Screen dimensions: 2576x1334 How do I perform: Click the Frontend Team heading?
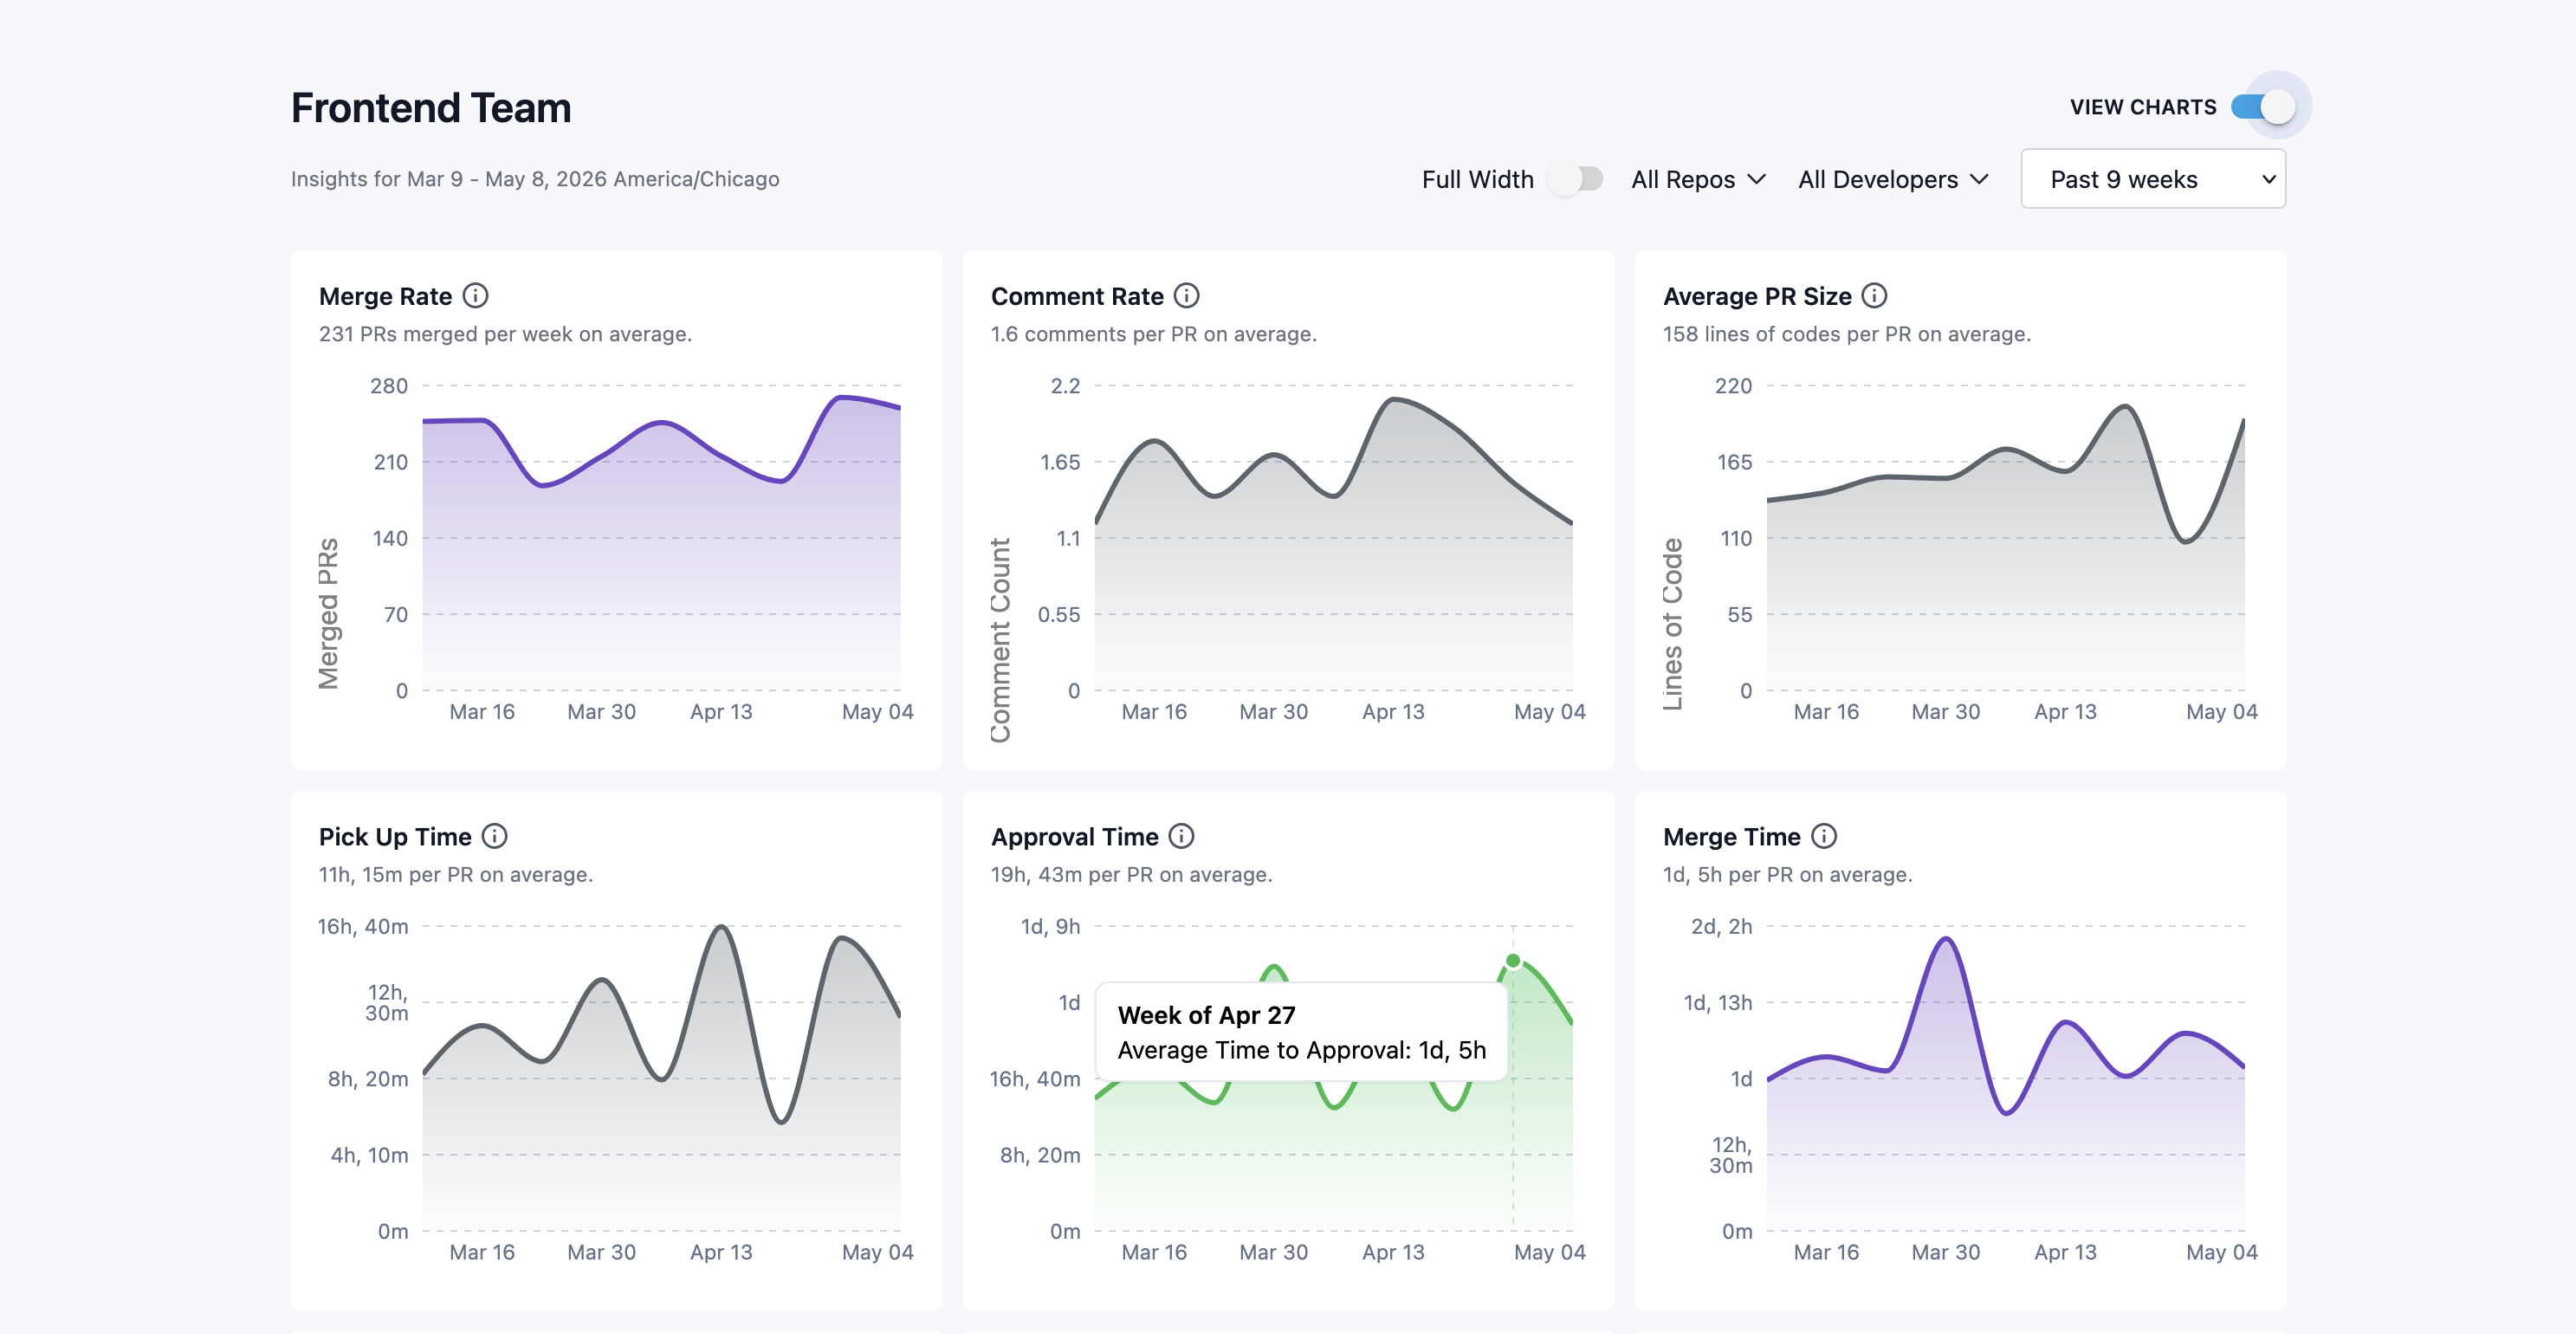(431, 108)
